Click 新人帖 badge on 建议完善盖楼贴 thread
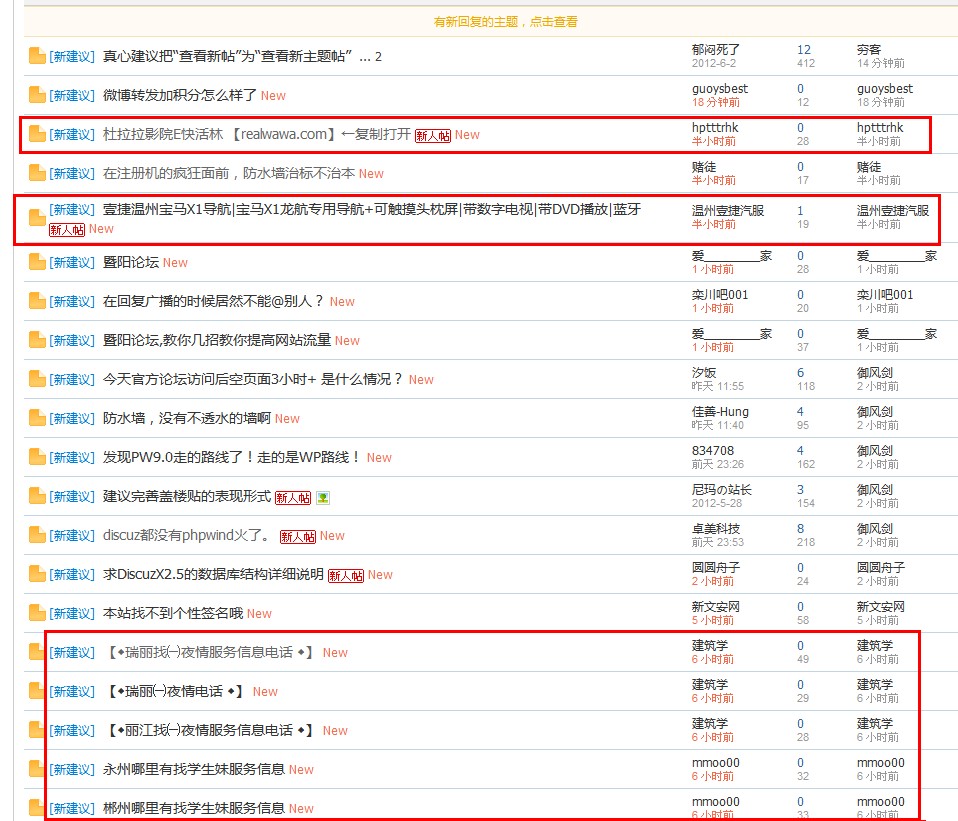Screen dimensions: 958x821 (x=293, y=498)
